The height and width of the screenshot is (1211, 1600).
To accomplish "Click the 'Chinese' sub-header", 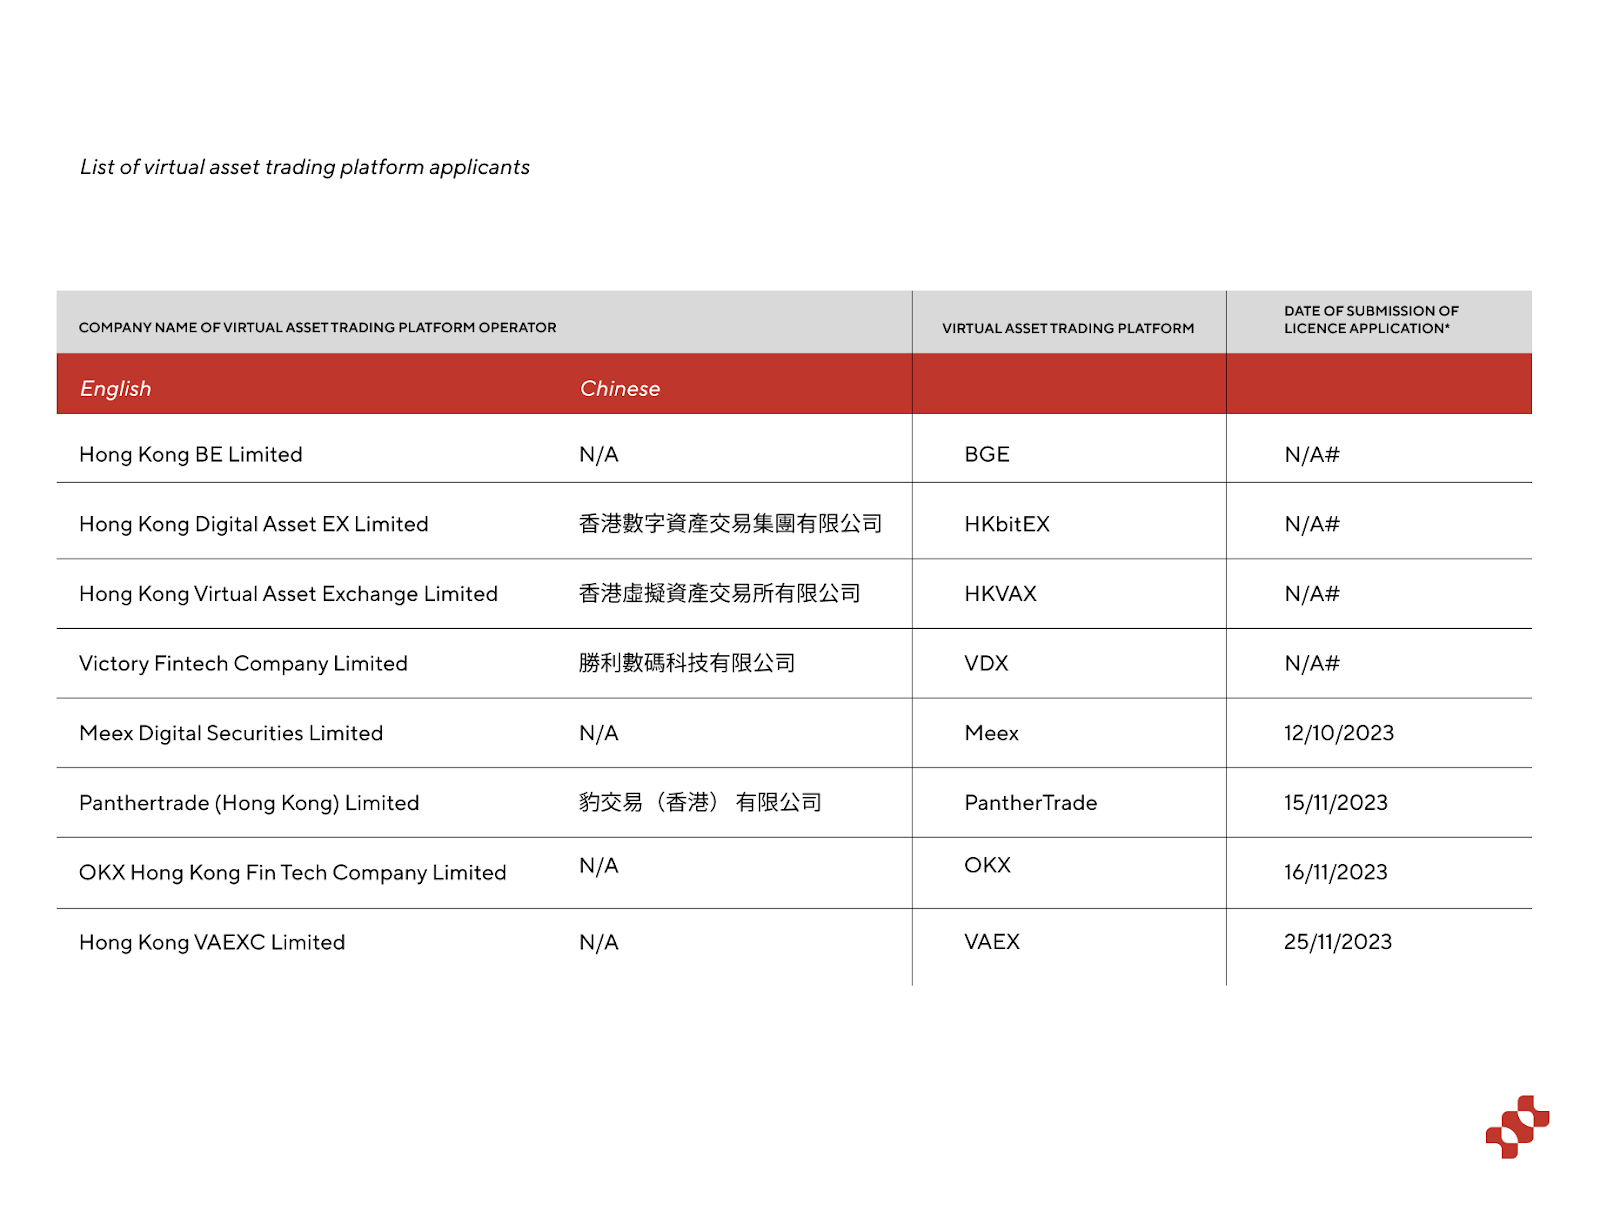I will 620,388.
